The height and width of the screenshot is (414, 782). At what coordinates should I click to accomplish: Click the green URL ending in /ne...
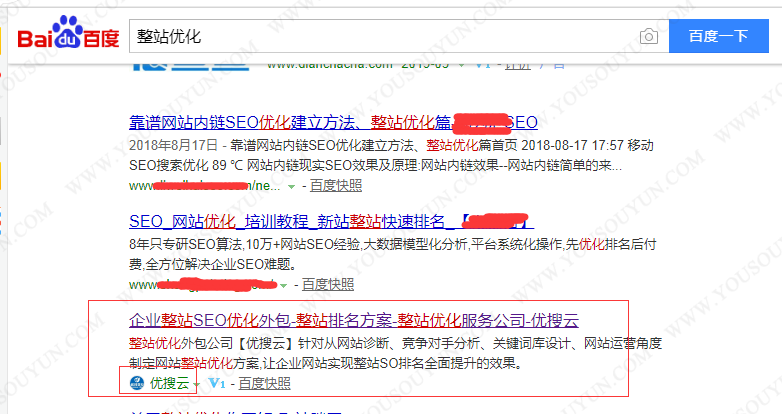coord(204,186)
